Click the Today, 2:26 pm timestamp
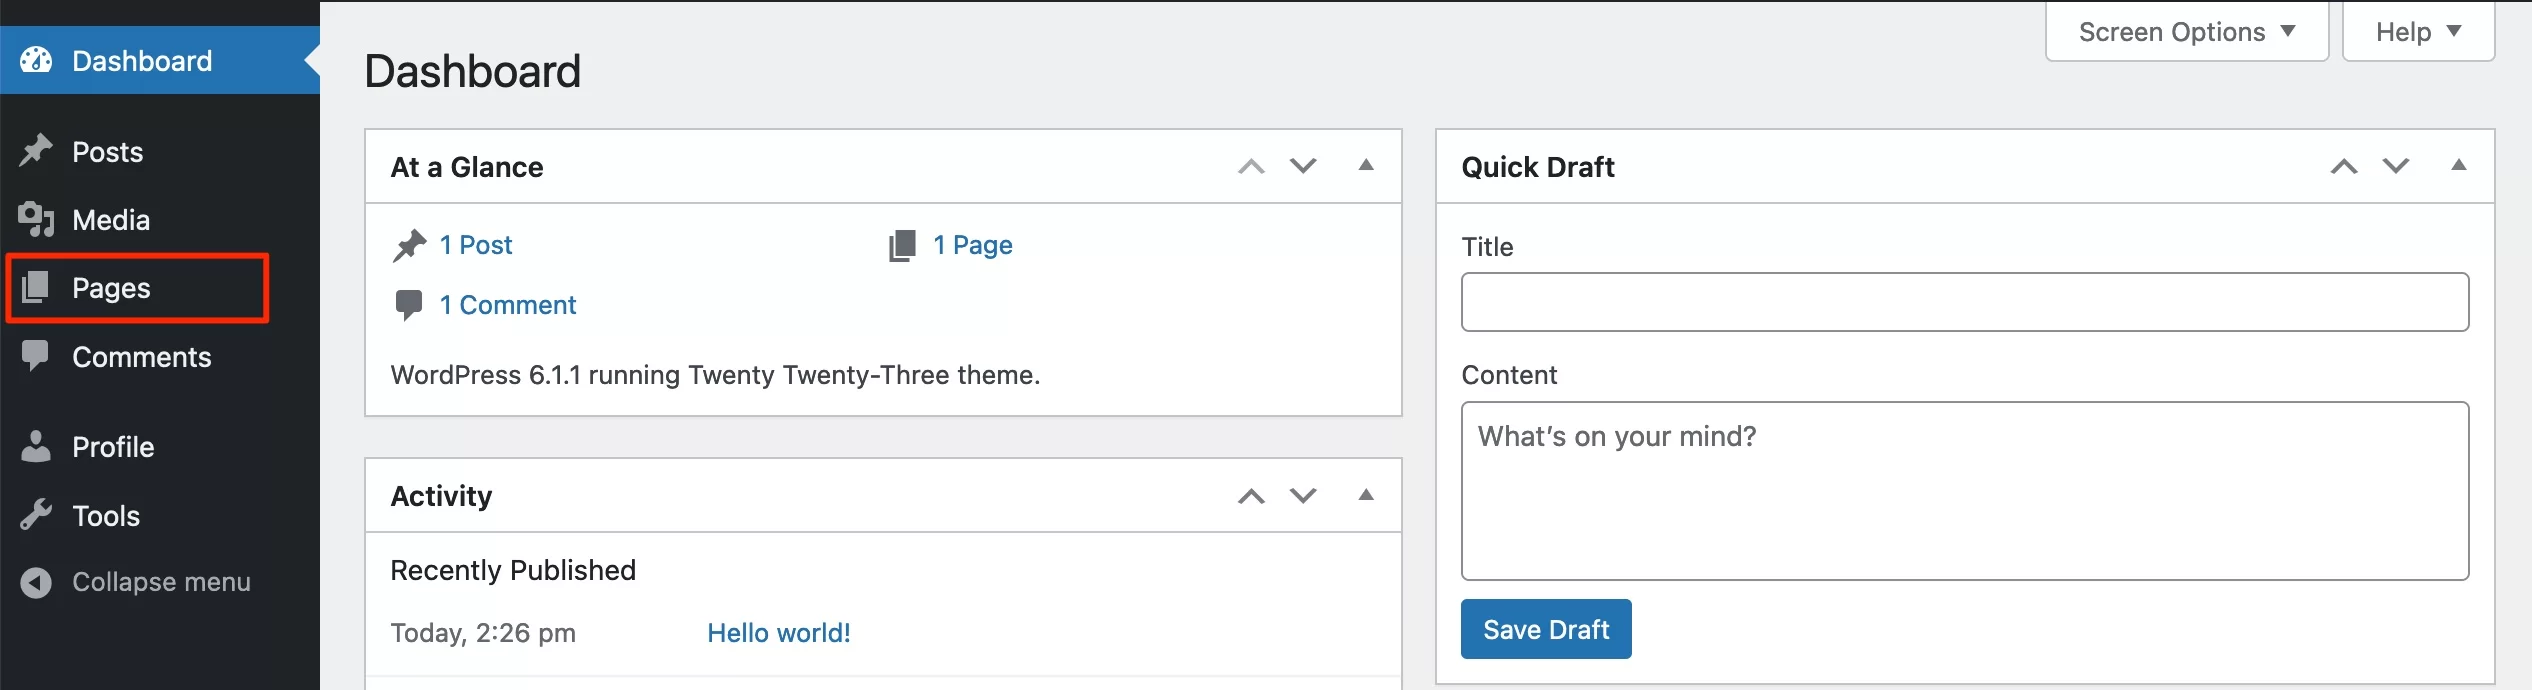Screen dimensions: 2532x690 tap(483, 633)
